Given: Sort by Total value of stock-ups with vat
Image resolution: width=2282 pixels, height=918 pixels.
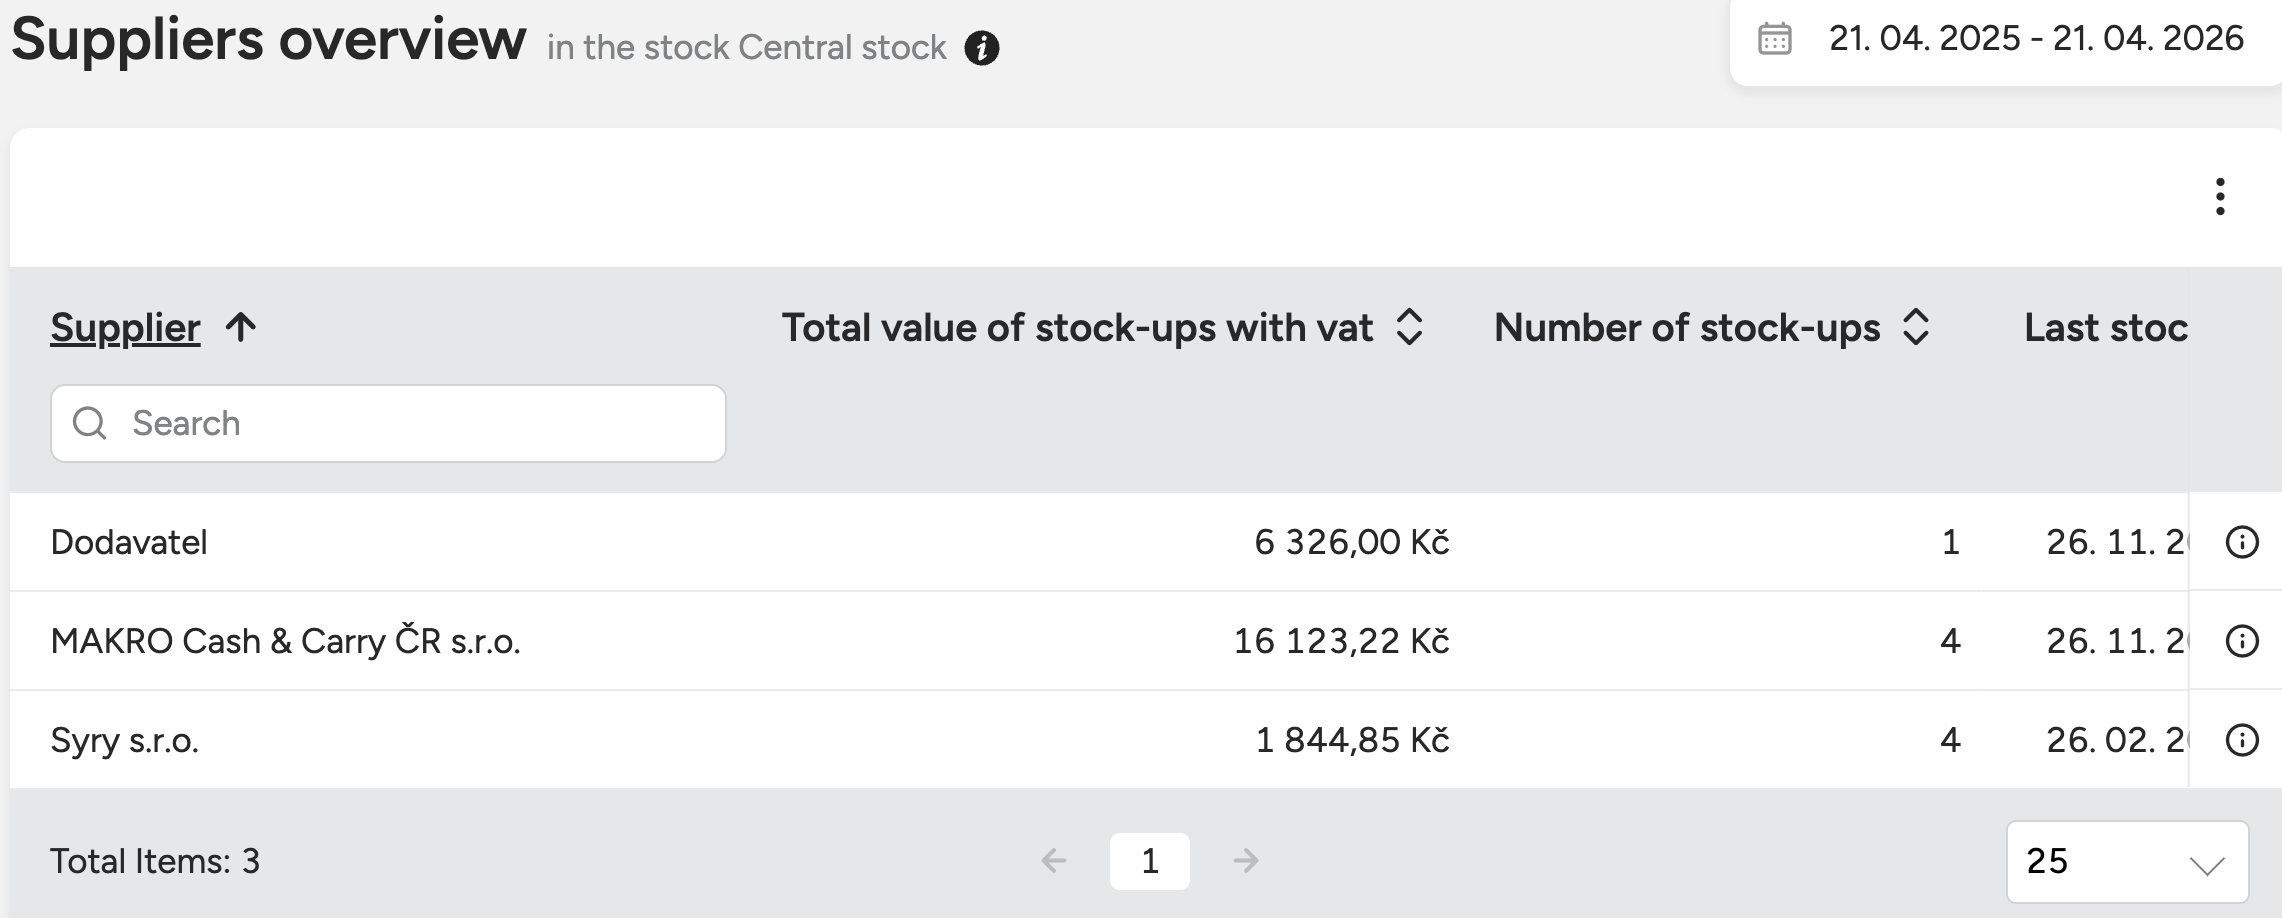Looking at the screenshot, I should [1409, 327].
